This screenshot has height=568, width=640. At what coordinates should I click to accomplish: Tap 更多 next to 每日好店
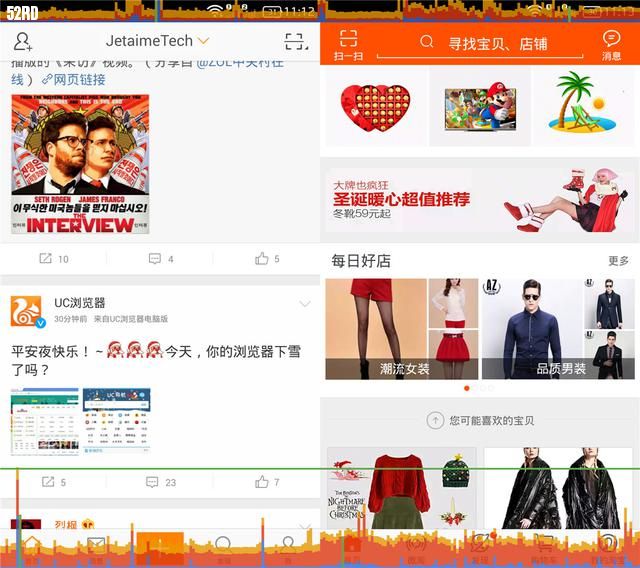coord(618,260)
